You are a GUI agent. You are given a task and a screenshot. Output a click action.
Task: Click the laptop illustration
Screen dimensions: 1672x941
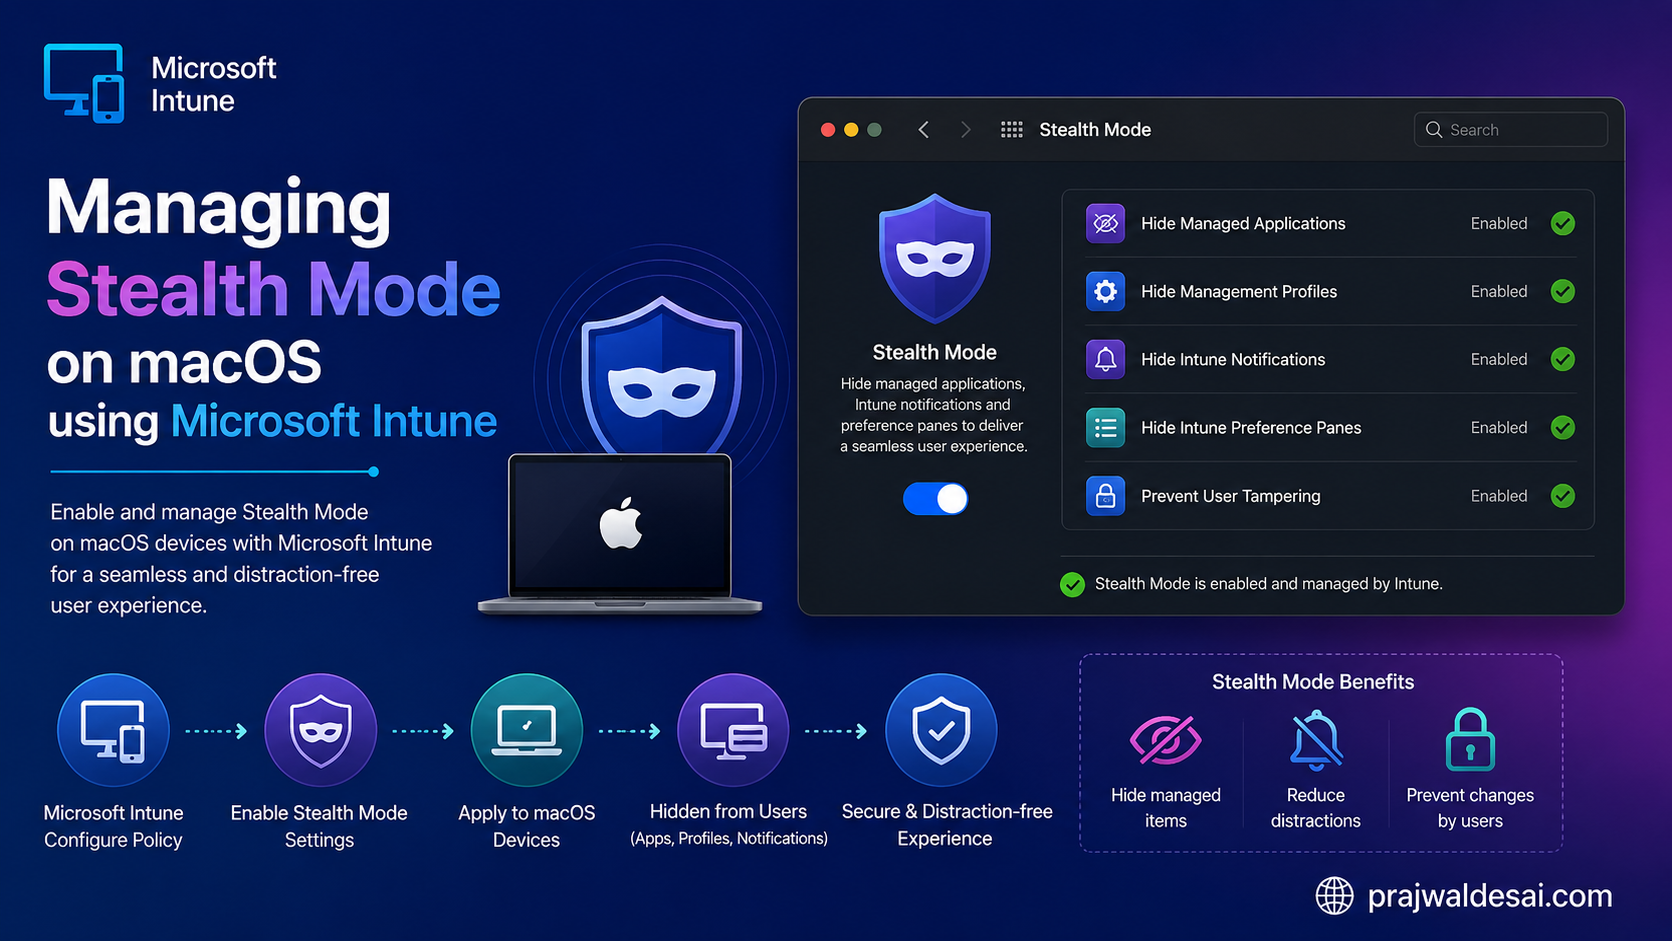point(620,533)
